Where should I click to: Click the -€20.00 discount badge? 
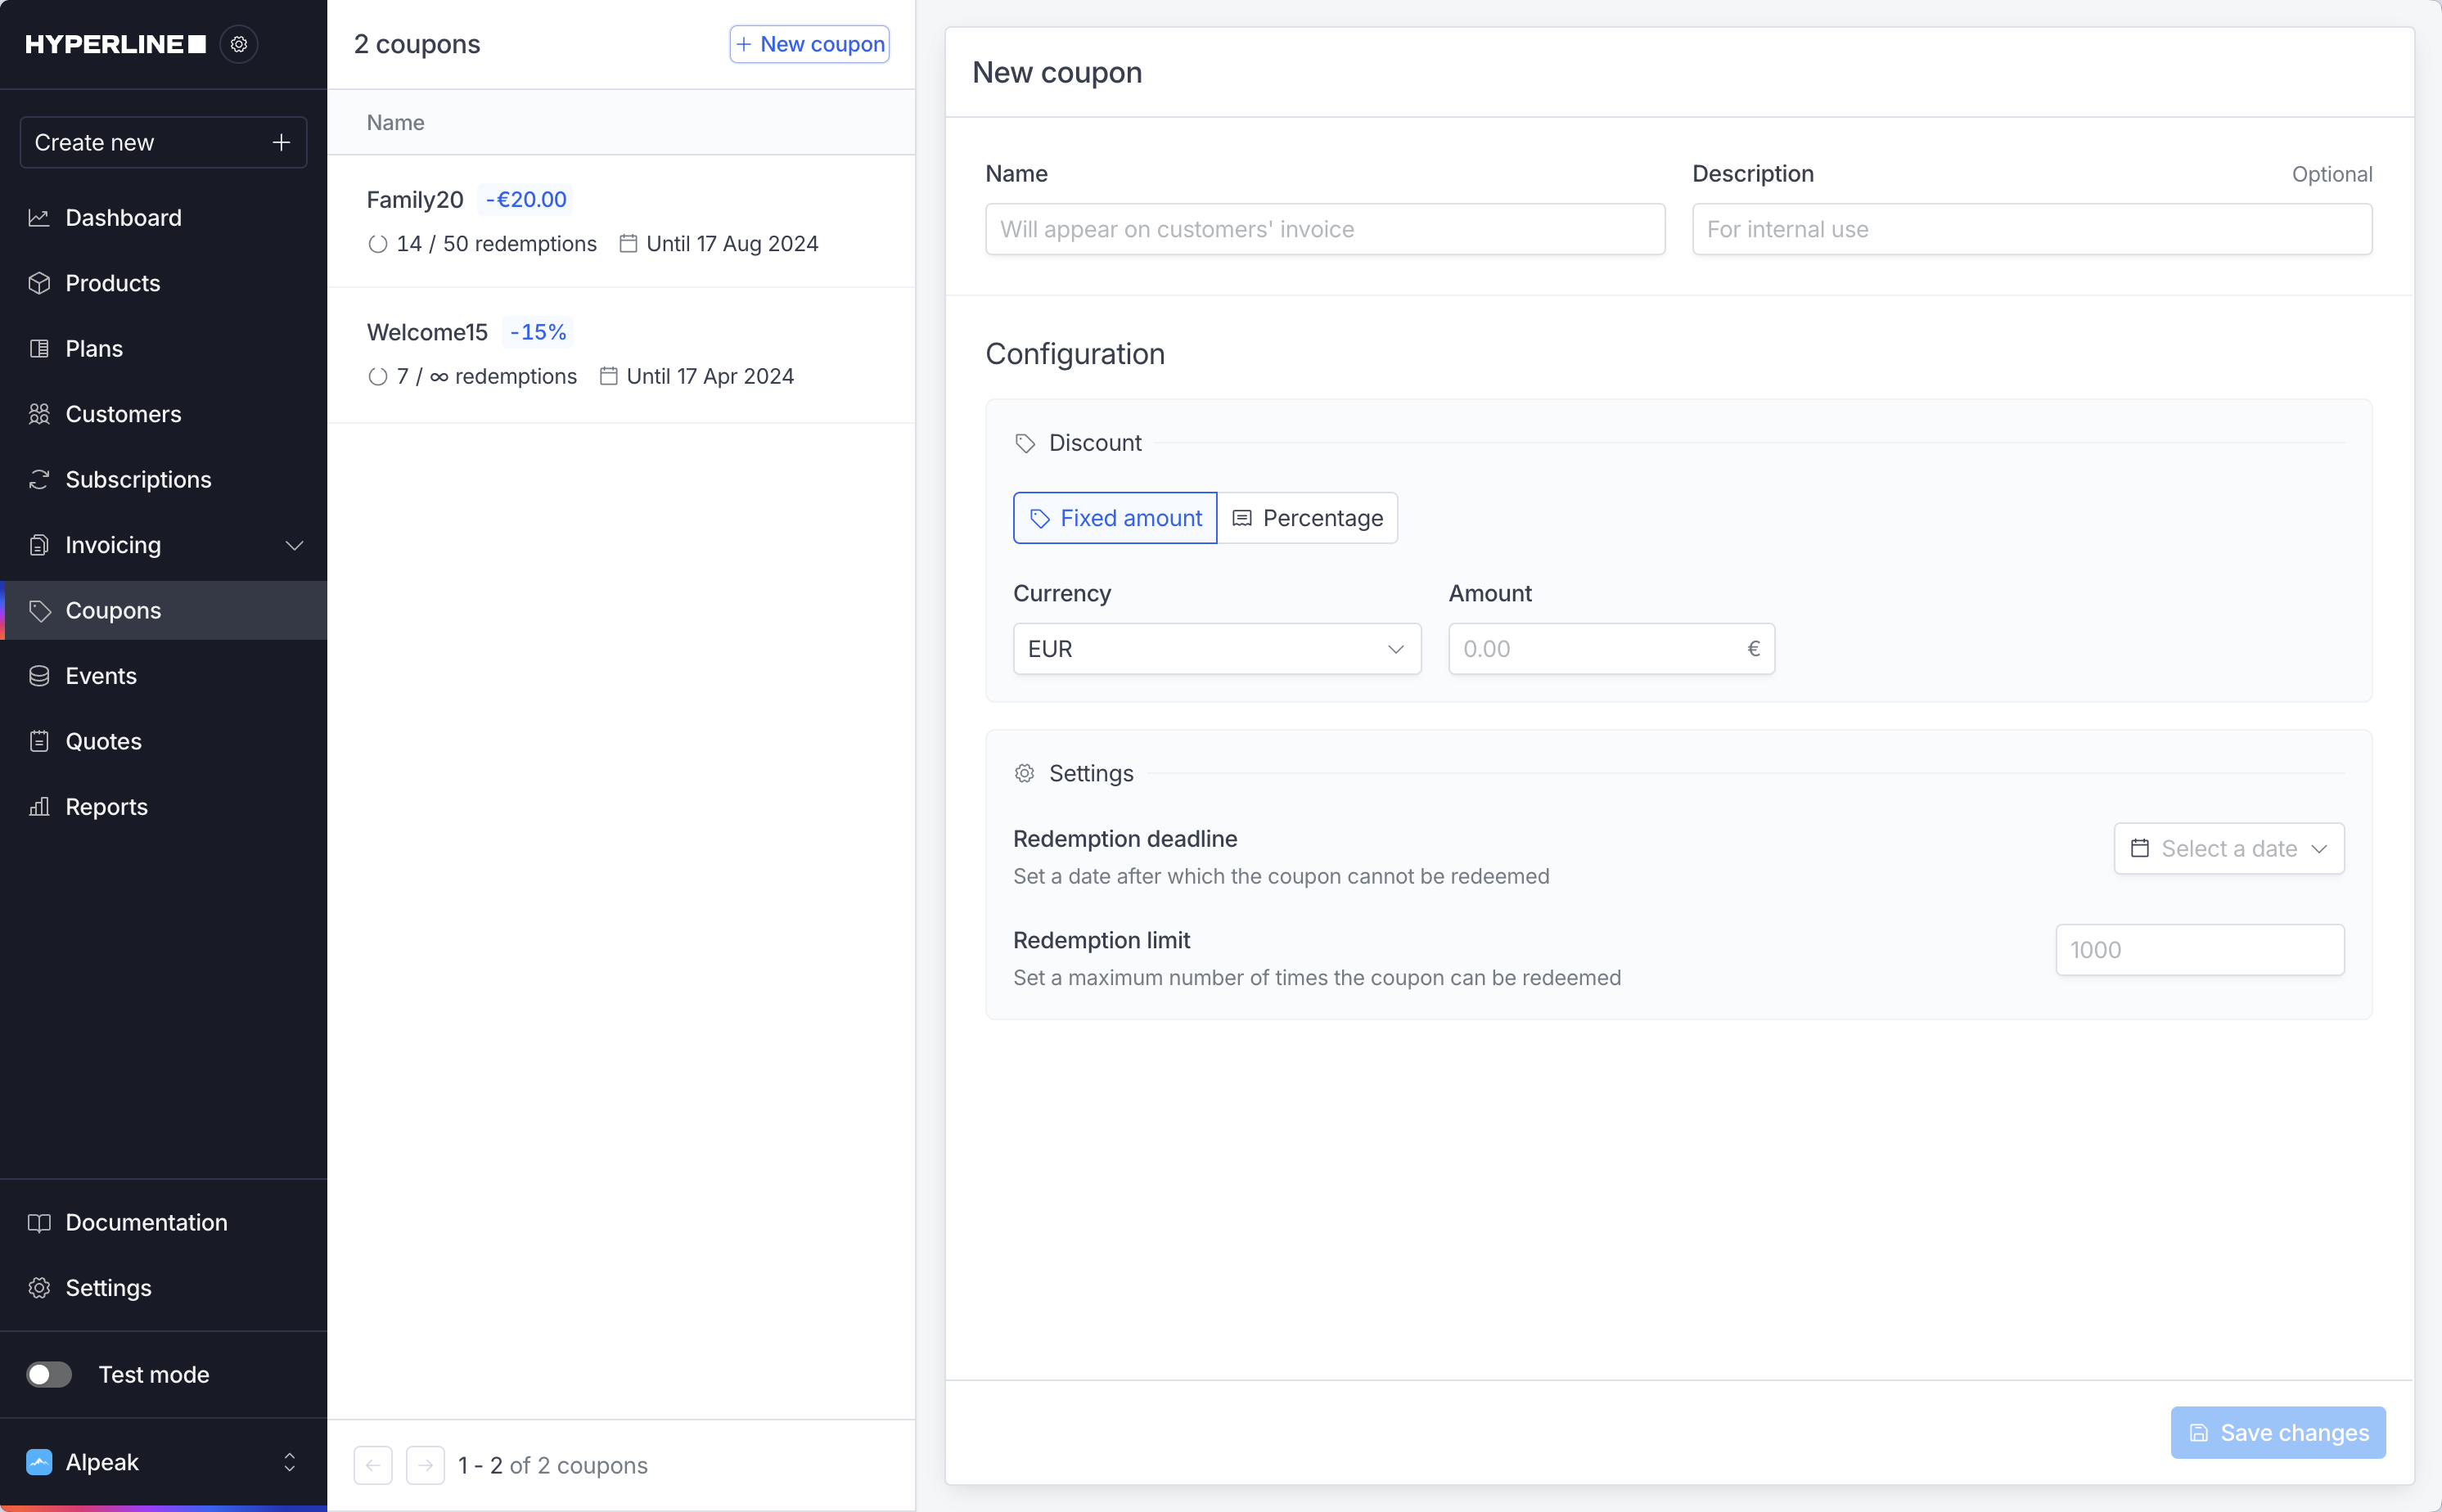point(526,199)
